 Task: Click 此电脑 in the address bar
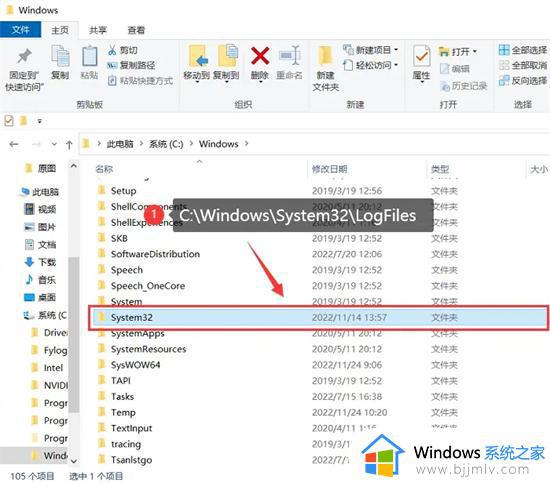pyautogui.click(x=120, y=144)
